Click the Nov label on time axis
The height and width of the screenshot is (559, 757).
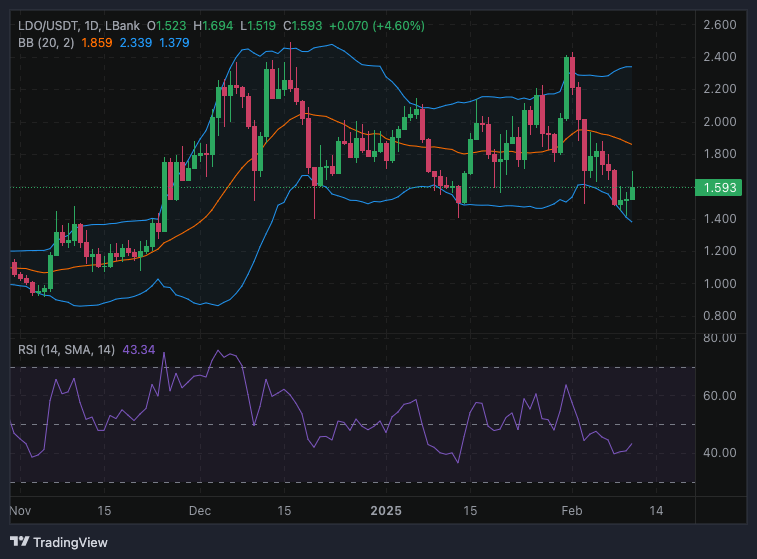click(20, 511)
